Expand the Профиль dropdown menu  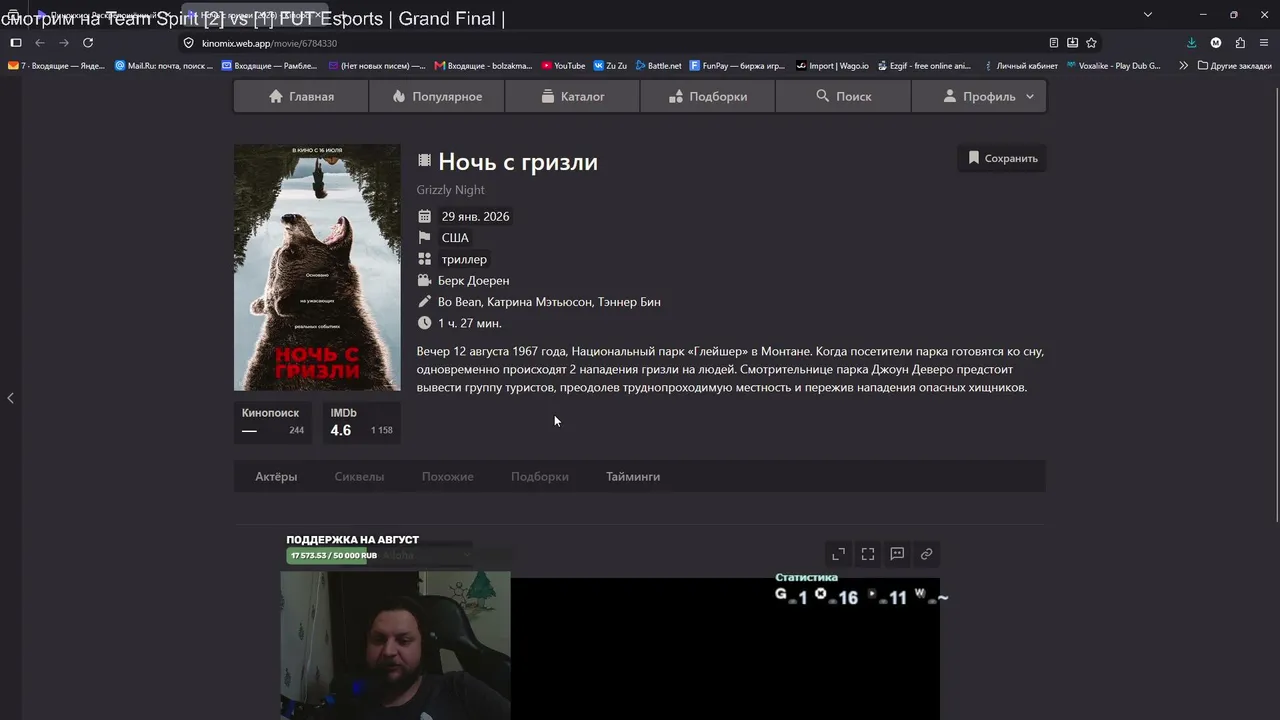(x=978, y=96)
